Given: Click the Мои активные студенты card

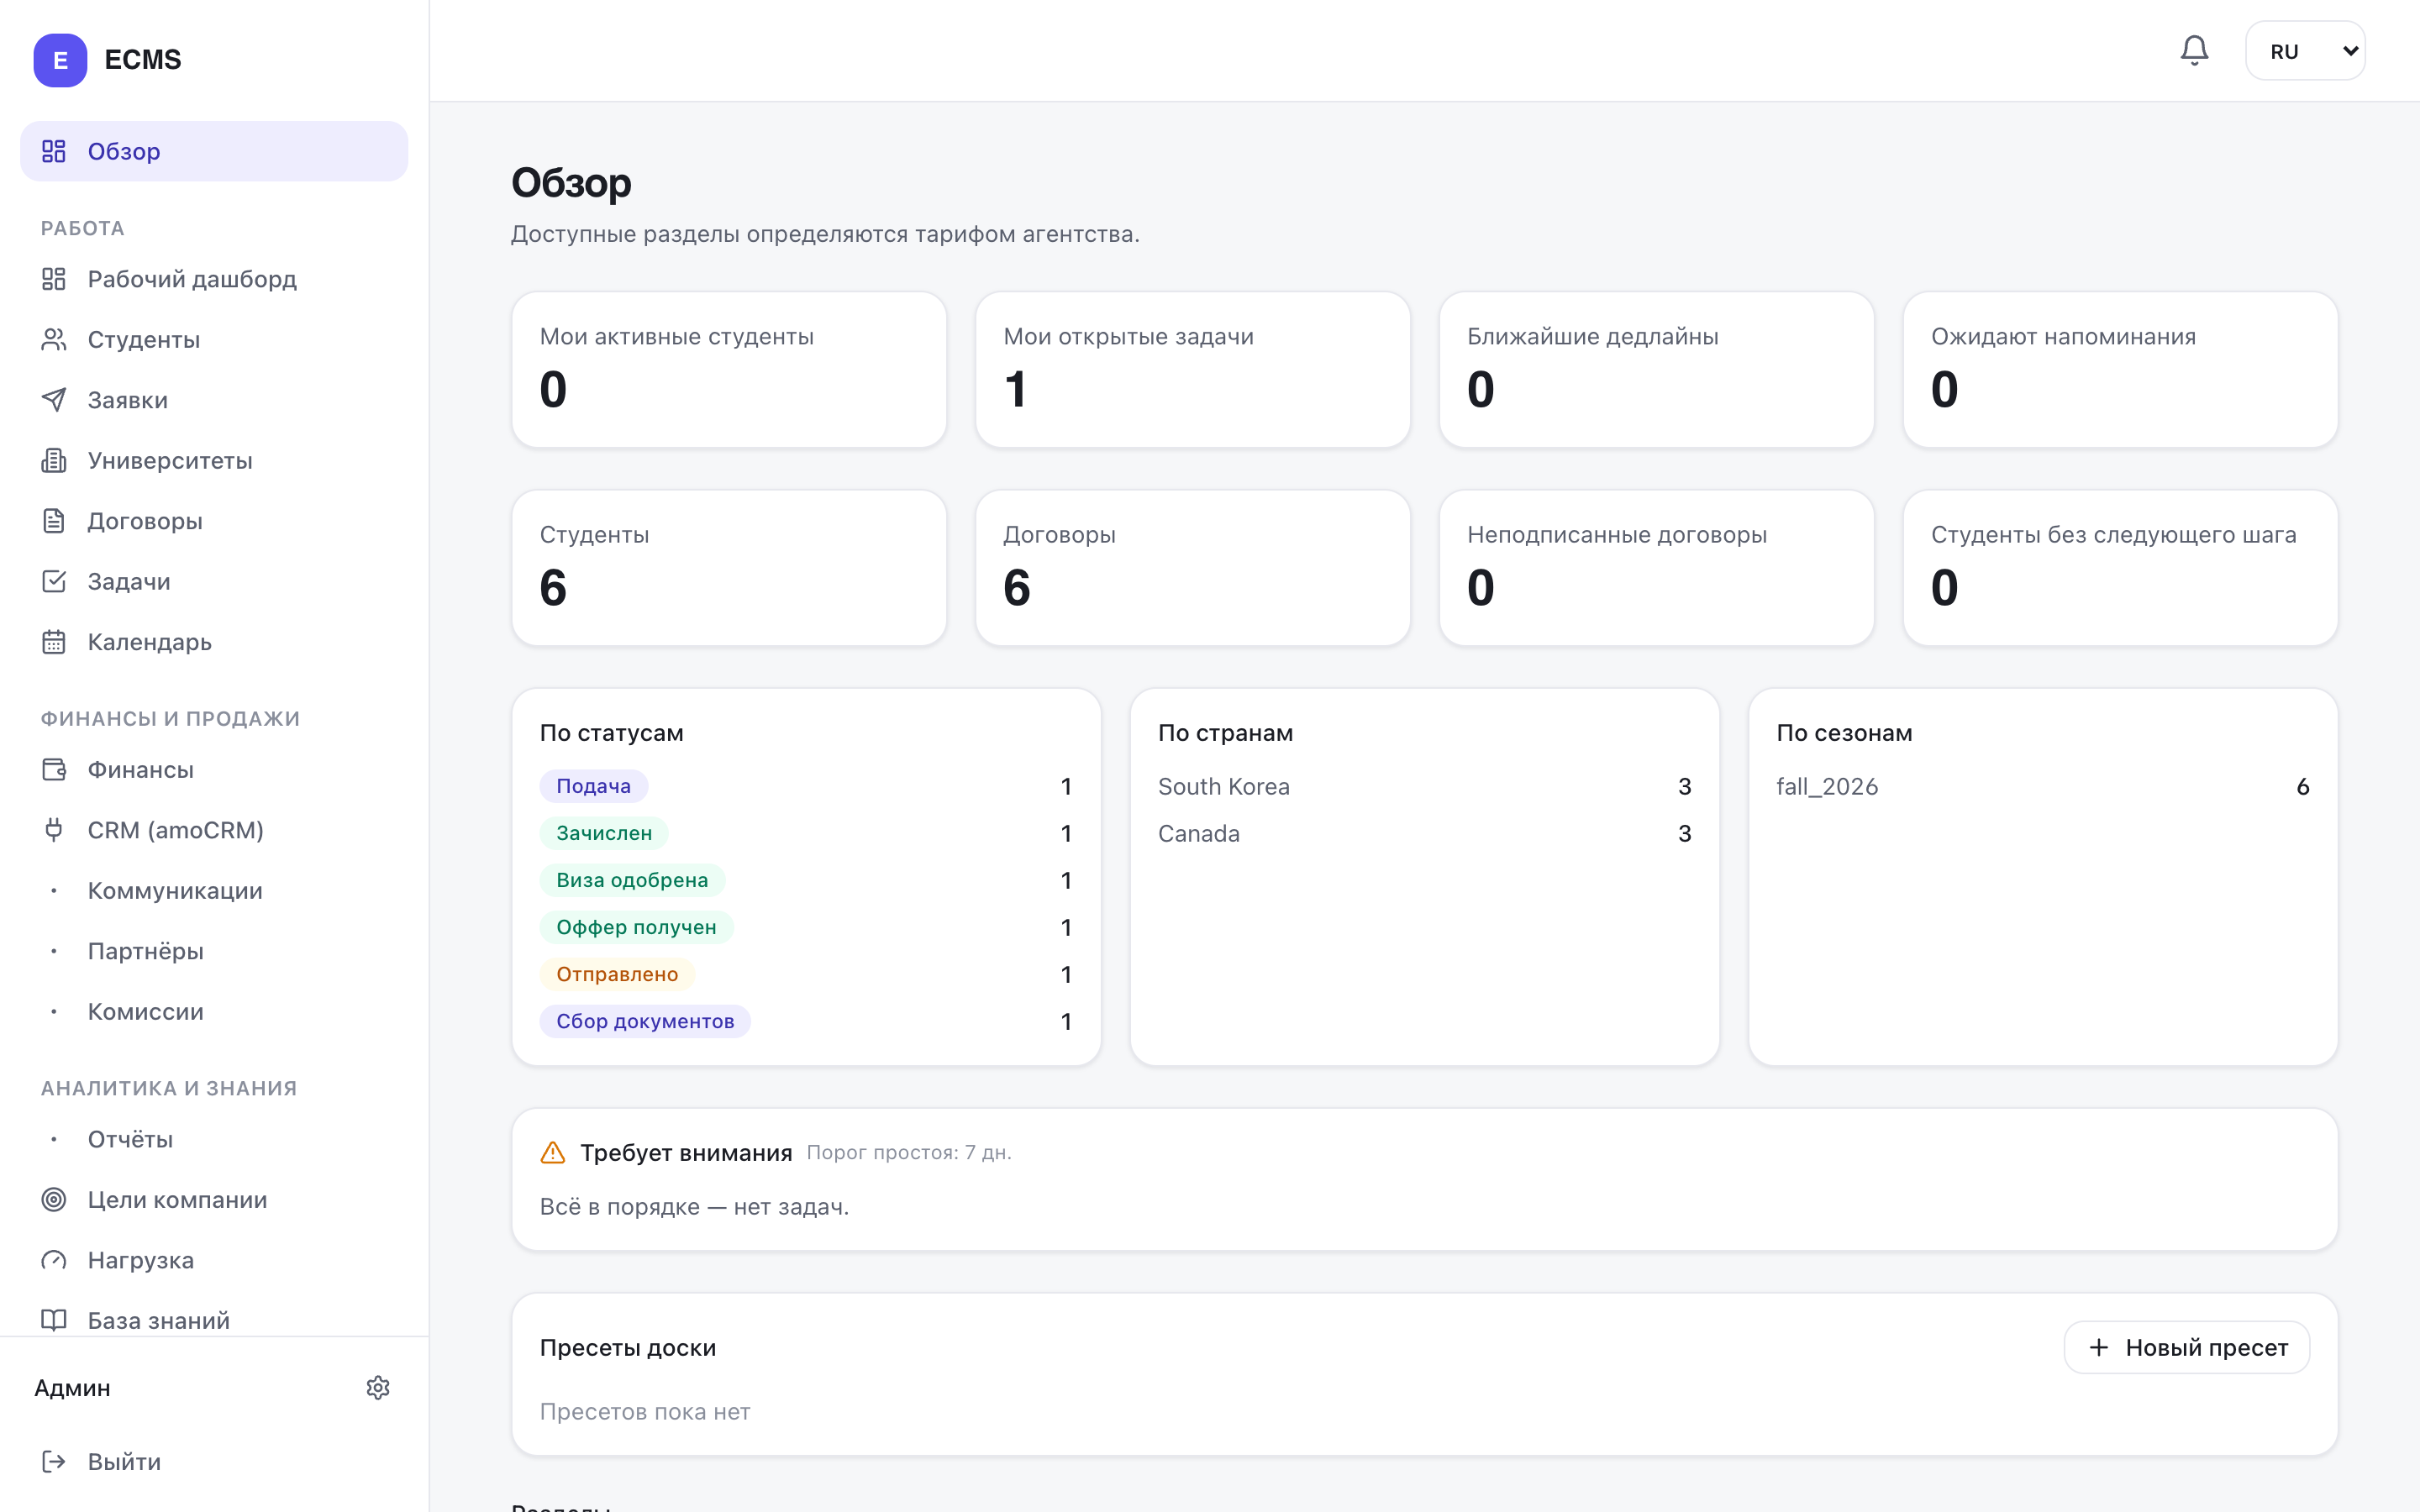Looking at the screenshot, I should point(729,370).
